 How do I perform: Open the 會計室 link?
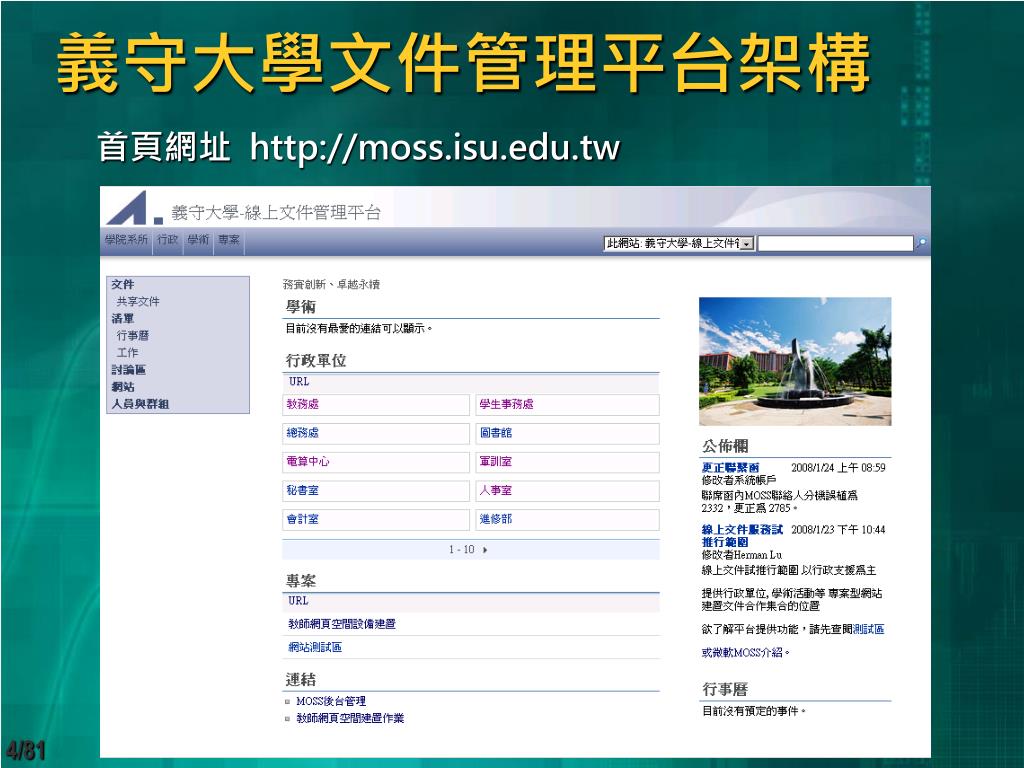click(302, 519)
